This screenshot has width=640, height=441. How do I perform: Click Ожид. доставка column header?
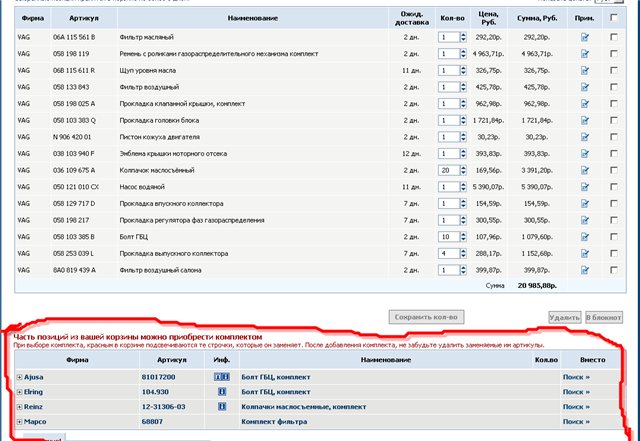click(412, 18)
